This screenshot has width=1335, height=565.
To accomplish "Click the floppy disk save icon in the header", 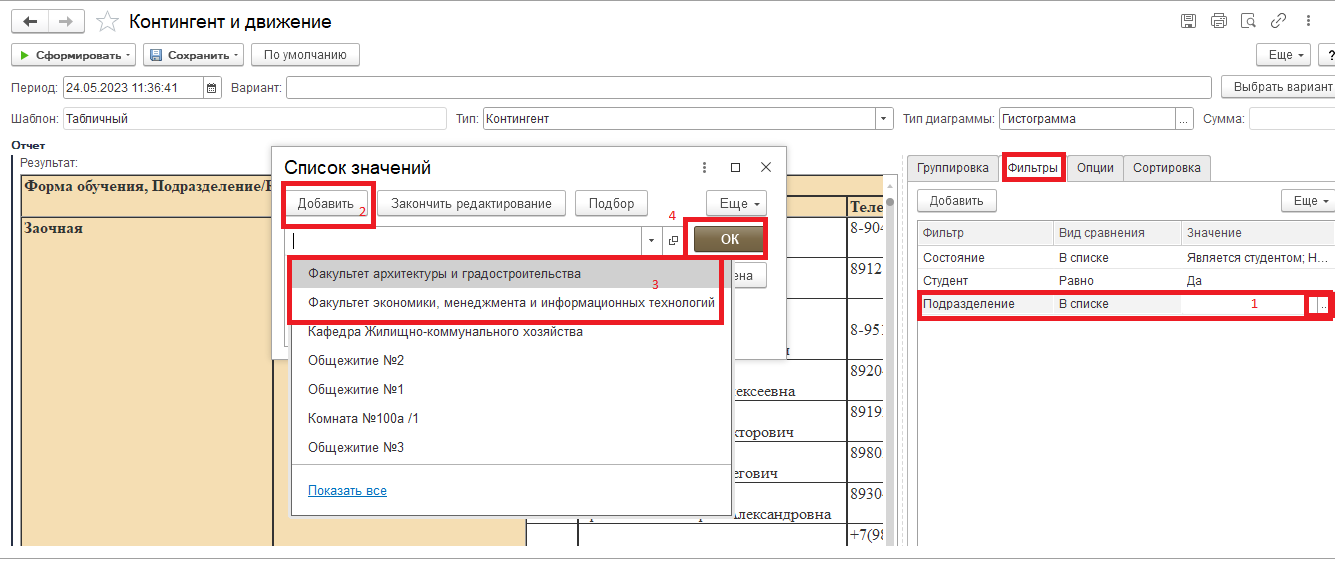I will 1188,21.
